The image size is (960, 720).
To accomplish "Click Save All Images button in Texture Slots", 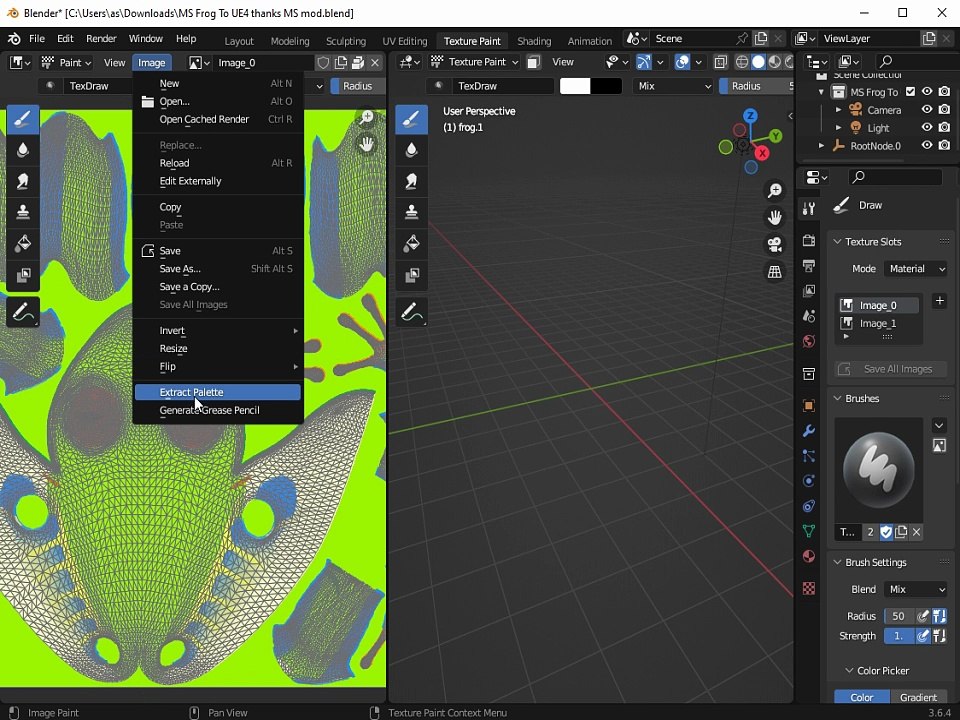I will point(891,369).
